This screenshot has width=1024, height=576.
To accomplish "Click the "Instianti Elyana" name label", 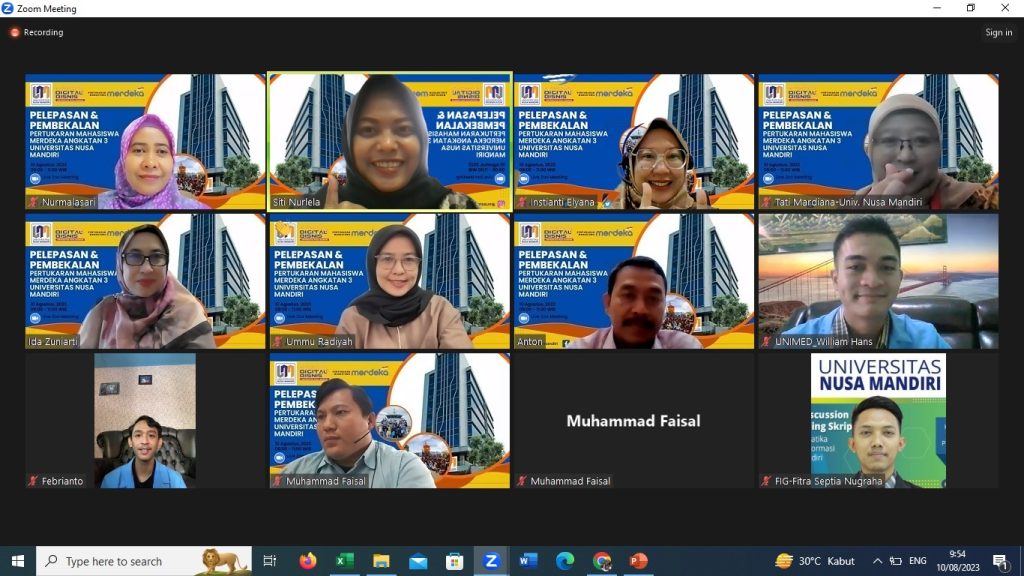I will click(562, 202).
